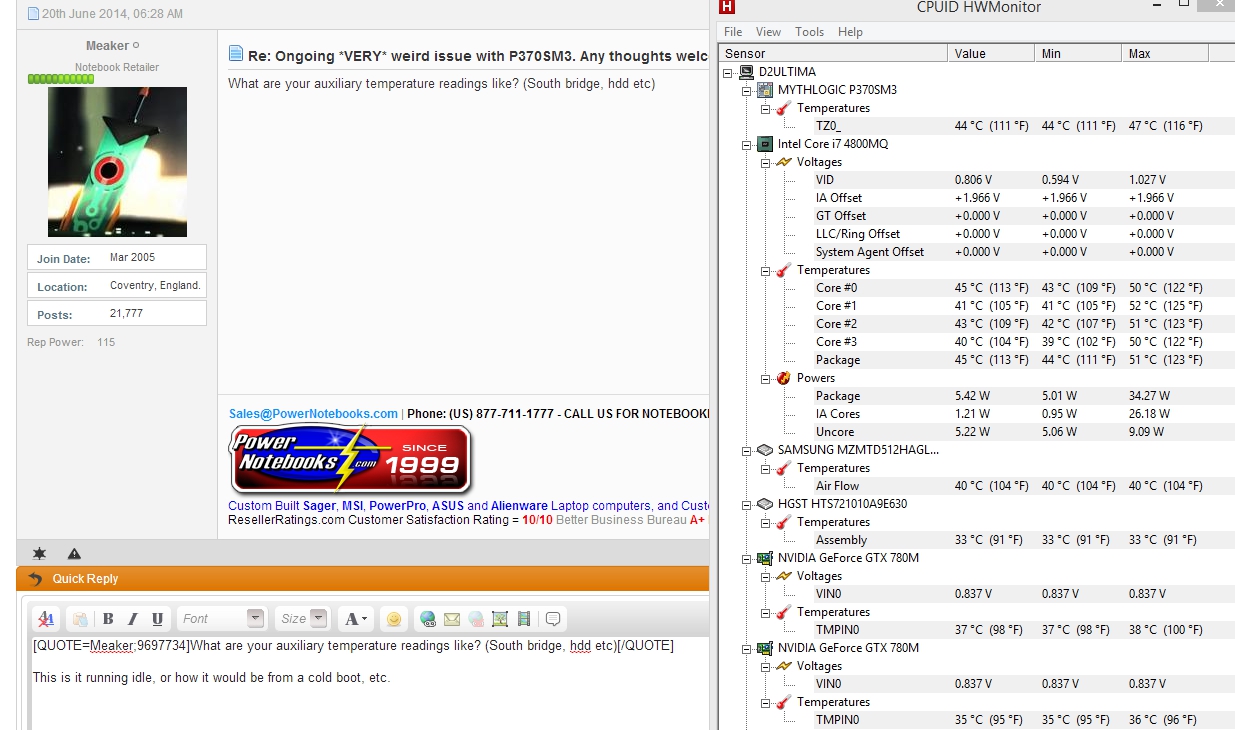Collapse the HGST HTS721010A9E630 node
Viewport: 1235px width, 730px height.
pyautogui.click(x=747, y=504)
